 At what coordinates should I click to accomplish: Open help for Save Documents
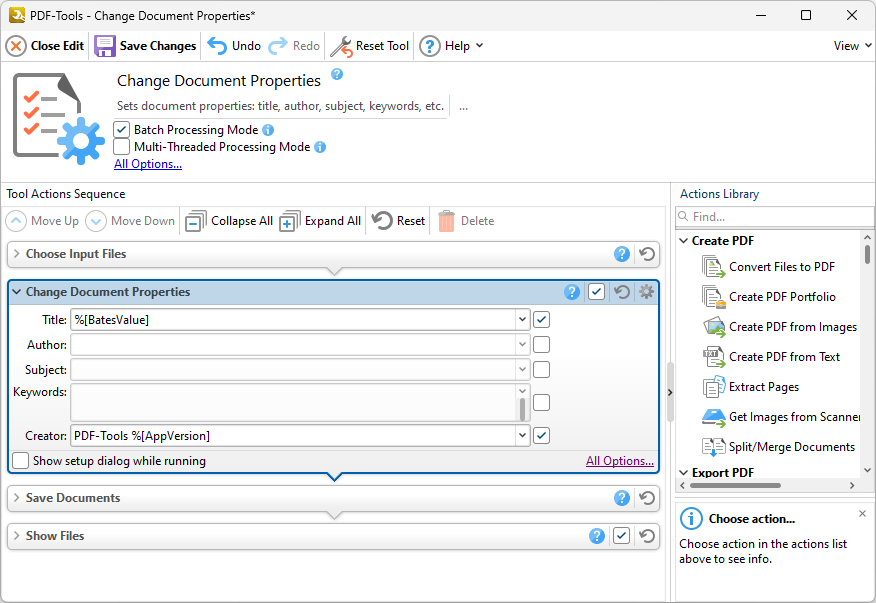point(622,498)
